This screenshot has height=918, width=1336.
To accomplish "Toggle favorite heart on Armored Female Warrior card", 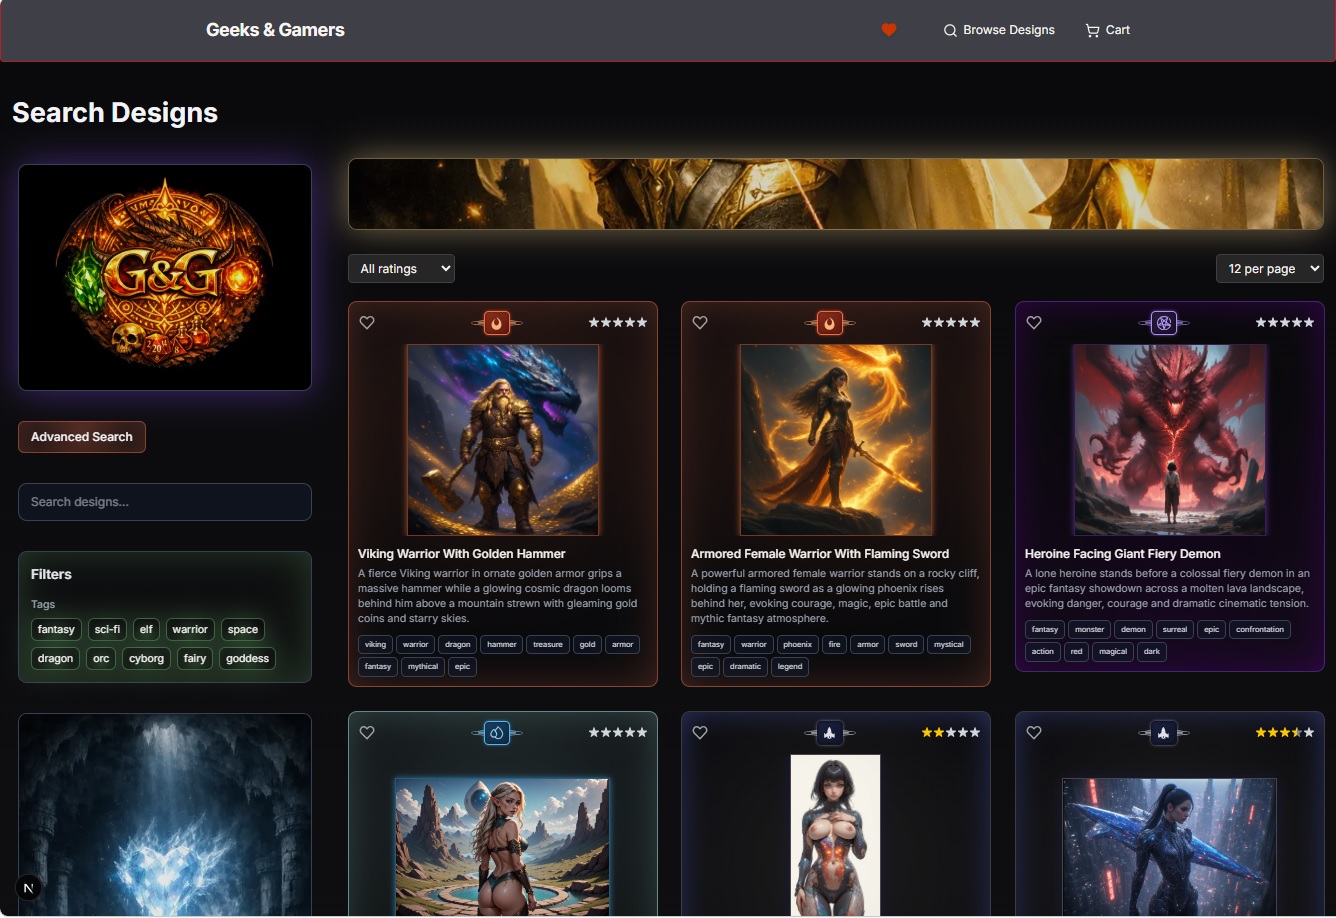I will (x=700, y=323).
